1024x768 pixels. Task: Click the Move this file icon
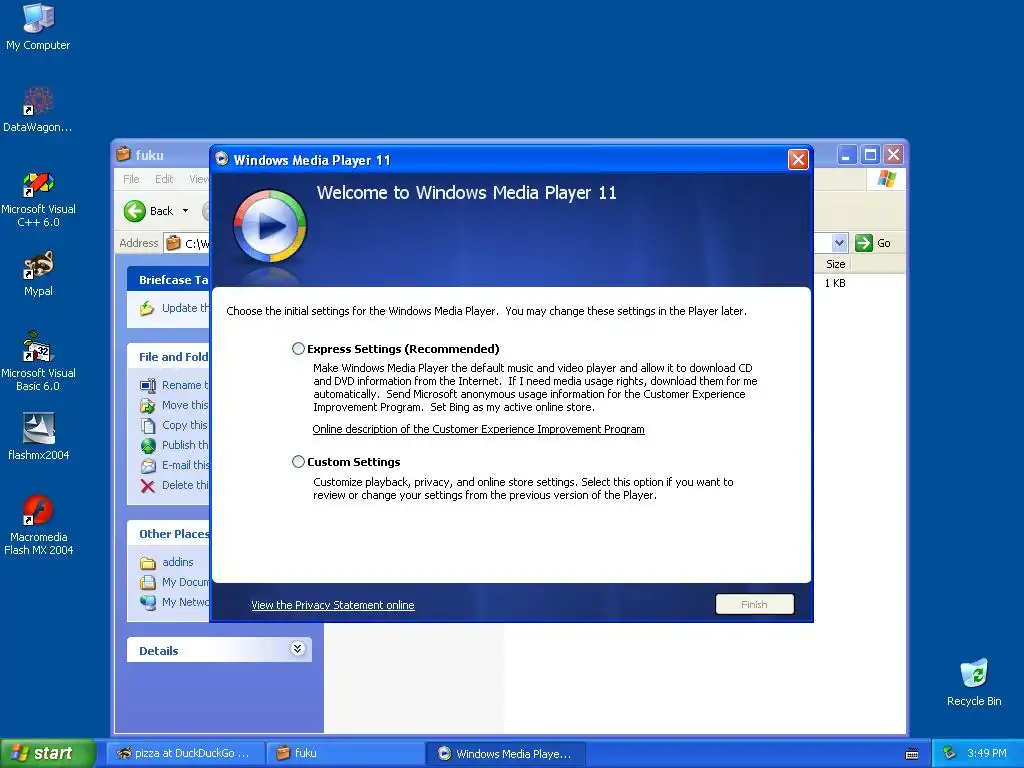tap(148, 406)
